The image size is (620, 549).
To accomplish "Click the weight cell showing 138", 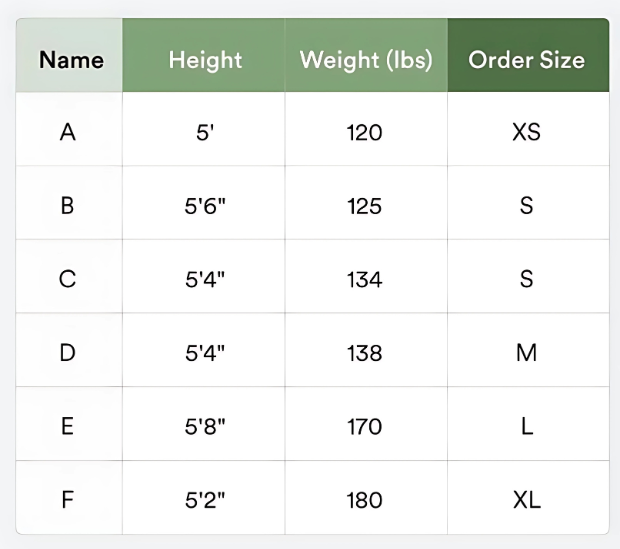I will tap(365, 353).
